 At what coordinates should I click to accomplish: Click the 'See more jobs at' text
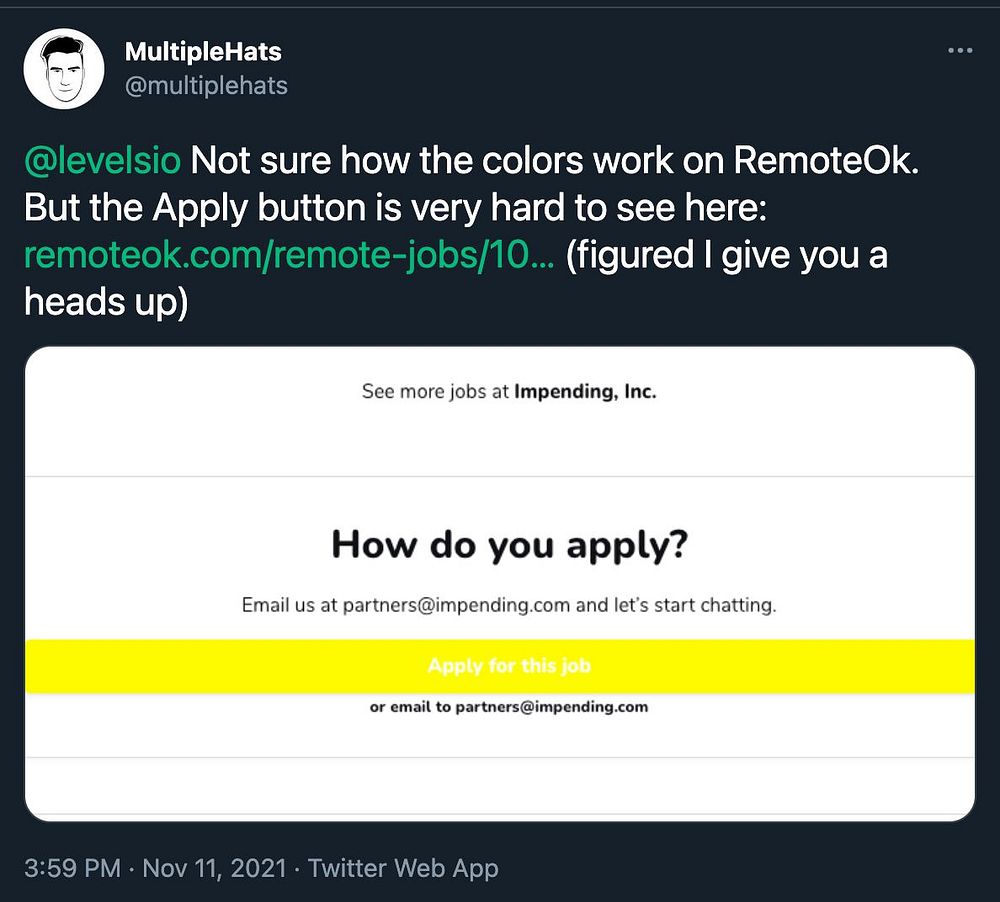435,391
